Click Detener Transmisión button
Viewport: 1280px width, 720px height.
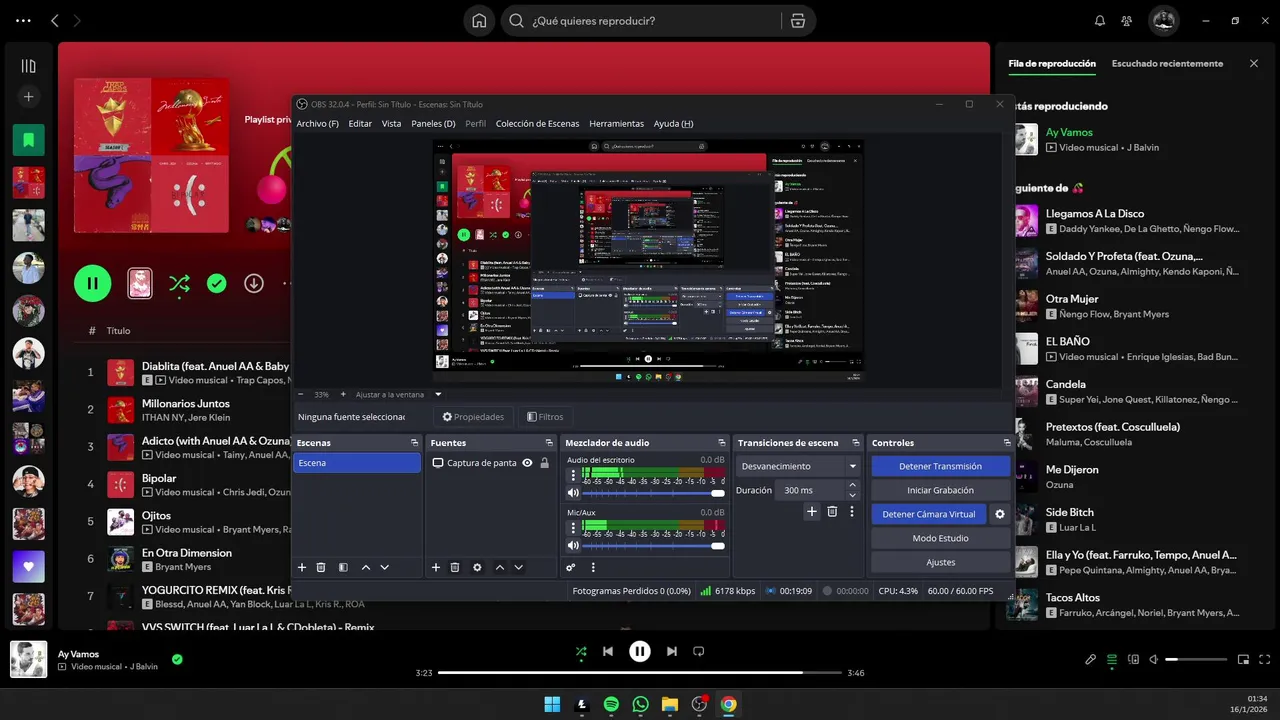pos(940,466)
